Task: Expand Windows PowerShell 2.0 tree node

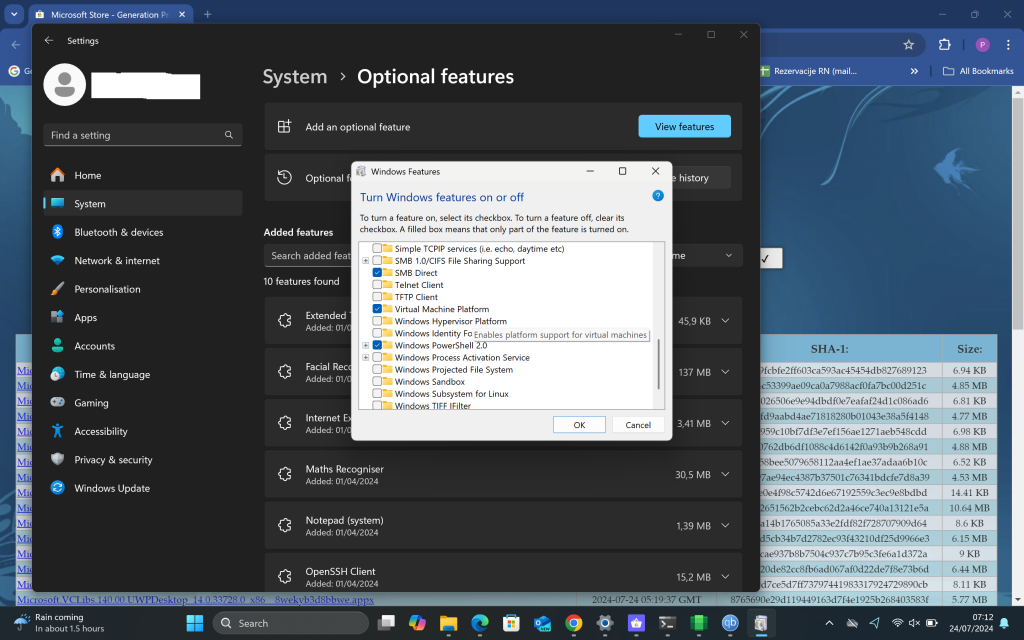Action: tap(366, 345)
